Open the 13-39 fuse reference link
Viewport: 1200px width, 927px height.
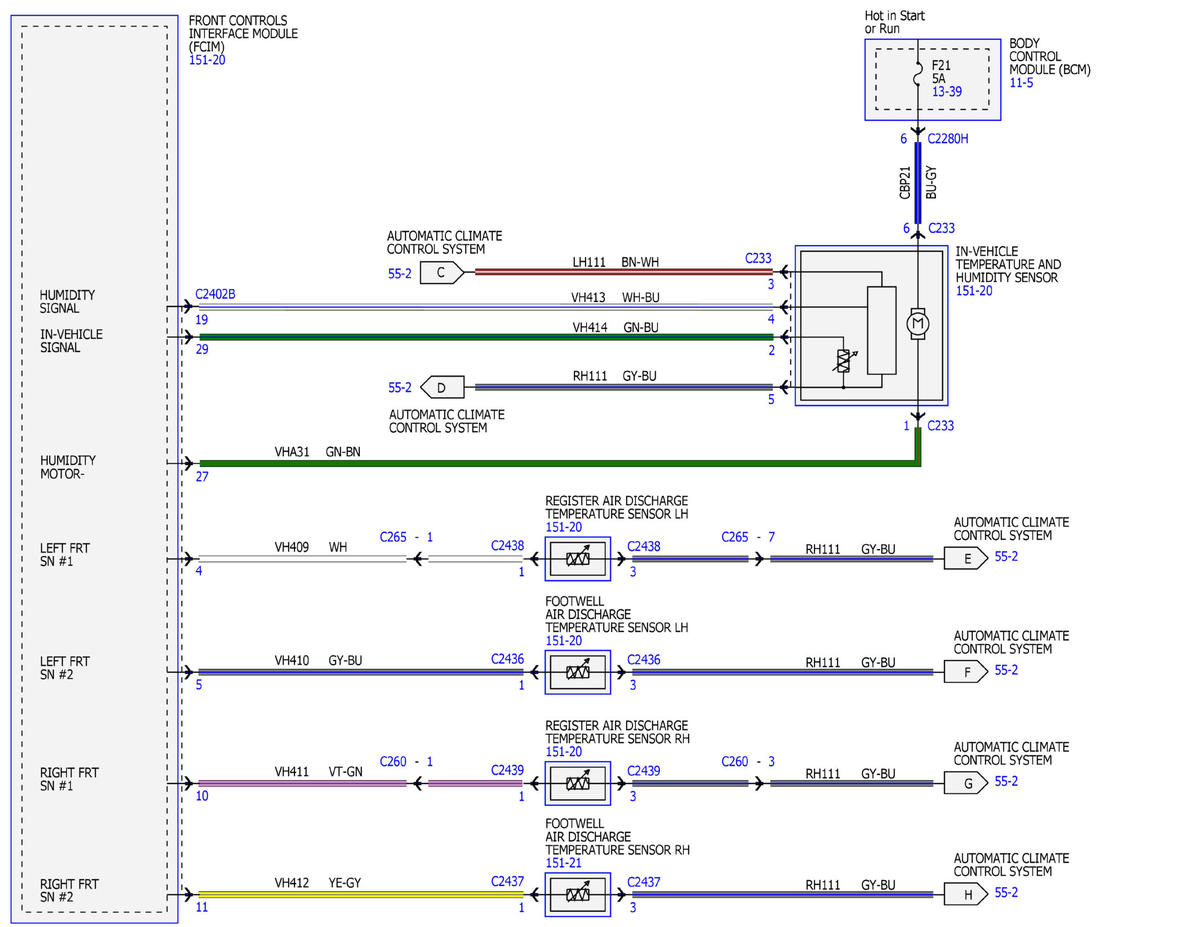[947, 91]
